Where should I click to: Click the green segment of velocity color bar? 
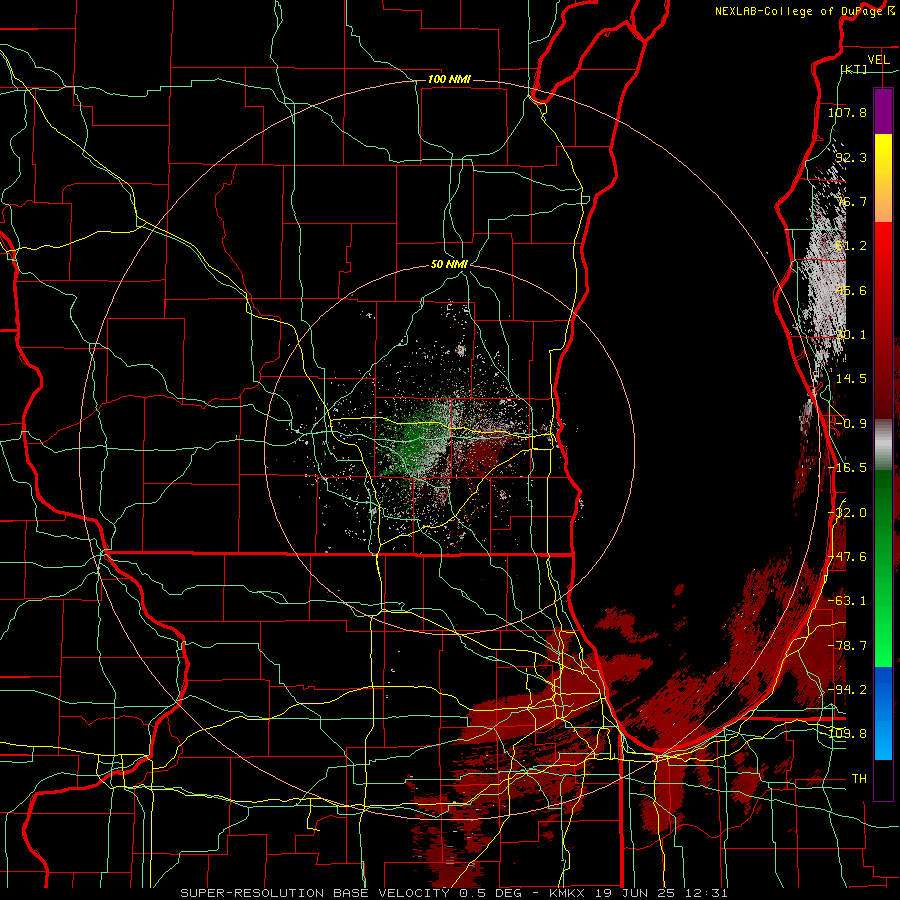[x=883, y=568]
